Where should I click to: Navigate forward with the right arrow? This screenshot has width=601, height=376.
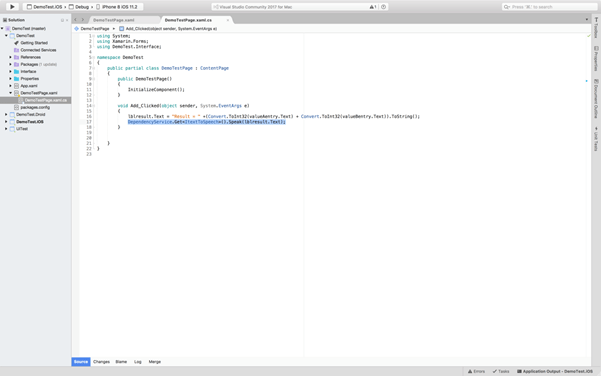pos(82,20)
